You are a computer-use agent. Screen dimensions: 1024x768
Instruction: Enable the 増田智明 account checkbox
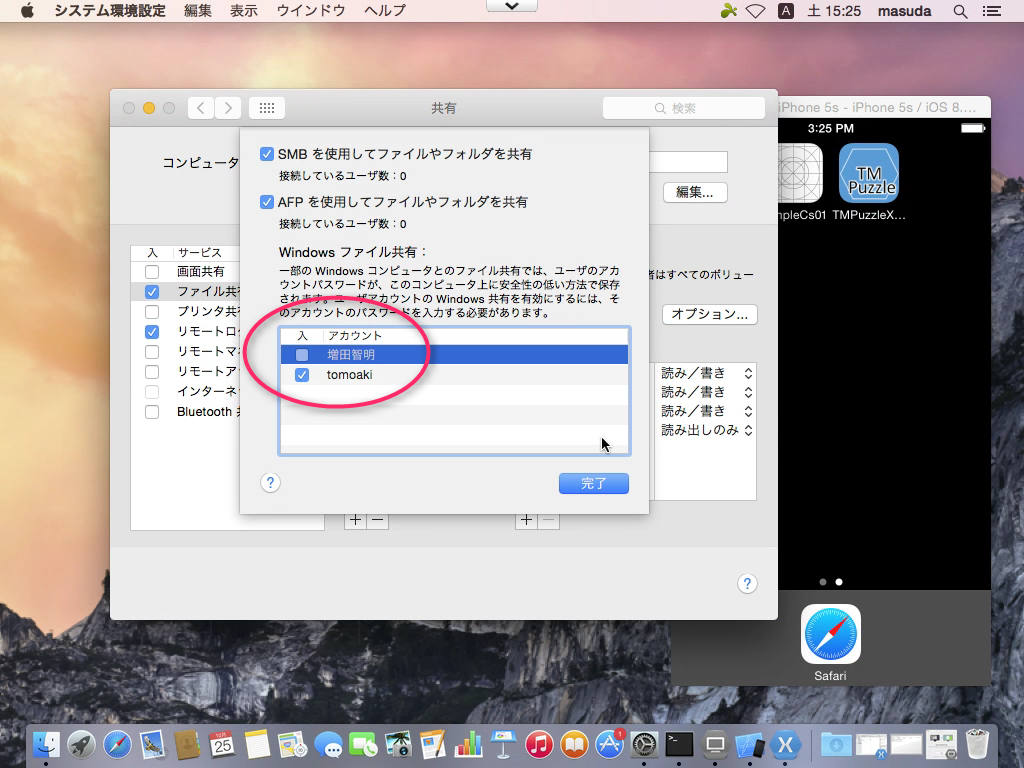pyautogui.click(x=302, y=355)
